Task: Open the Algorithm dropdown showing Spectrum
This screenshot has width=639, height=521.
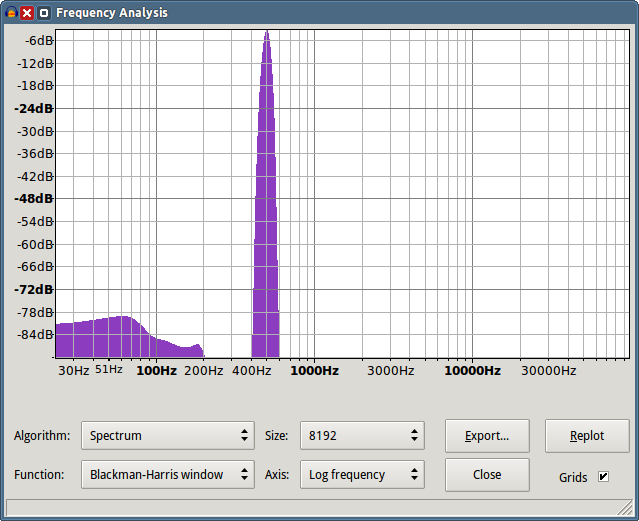Action: (x=167, y=435)
